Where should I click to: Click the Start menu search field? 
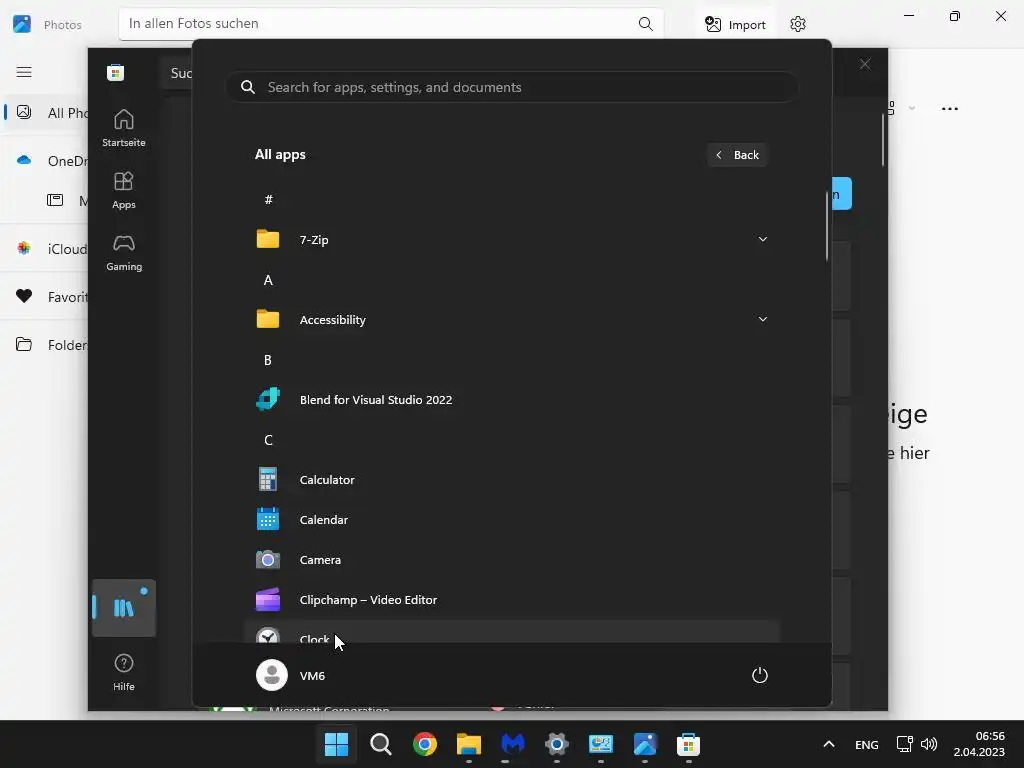pos(511,87)
